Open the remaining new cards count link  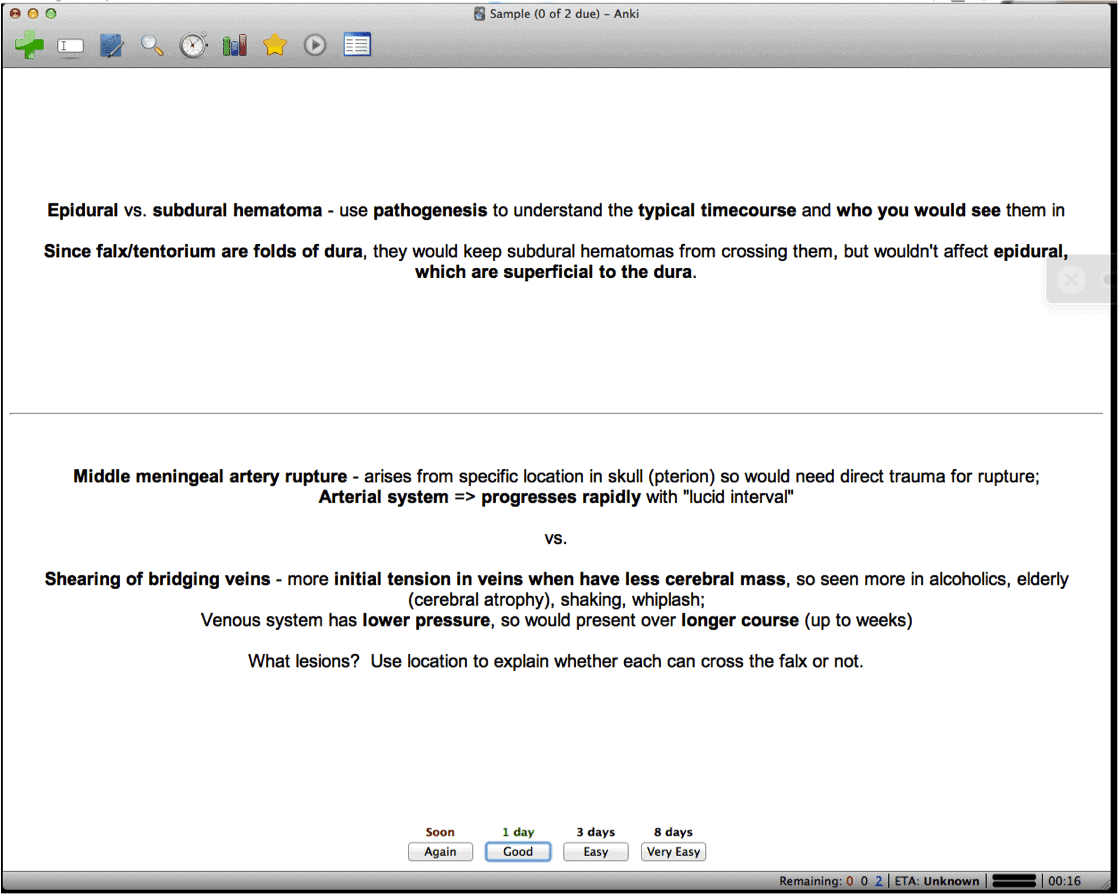tap(878, 881)
